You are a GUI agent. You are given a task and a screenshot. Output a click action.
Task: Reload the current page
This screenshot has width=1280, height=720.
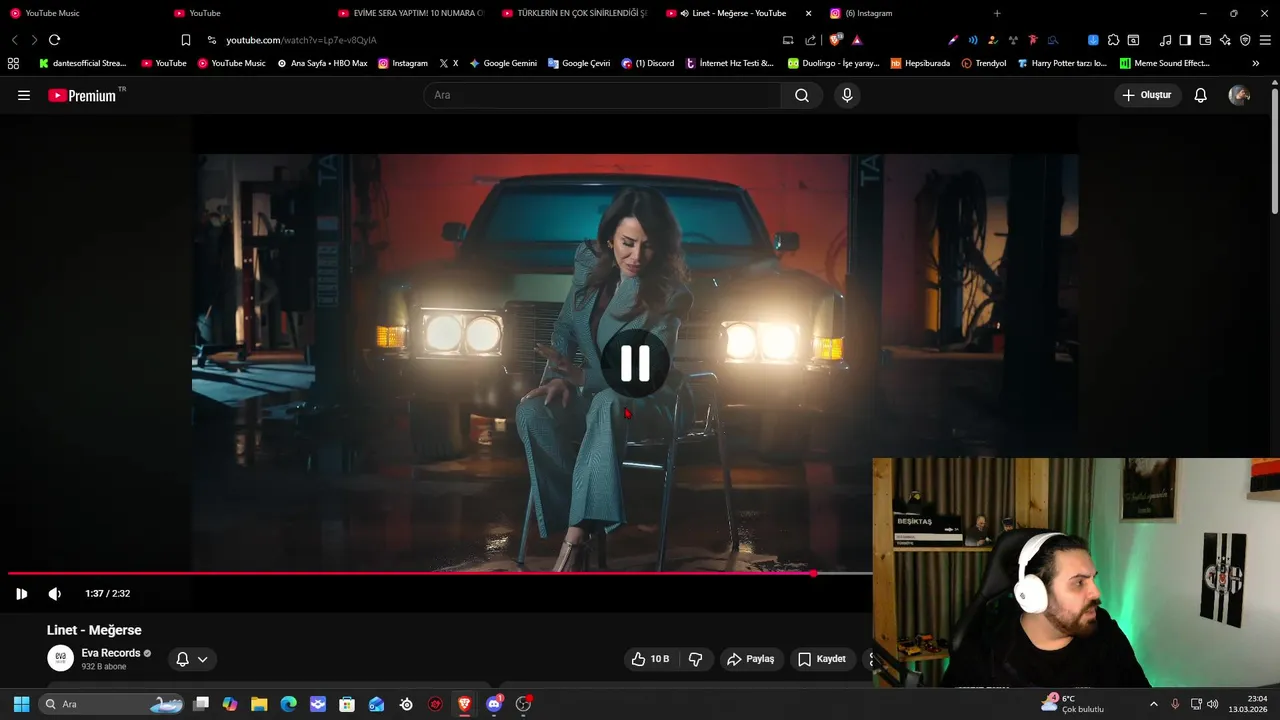(x=54, y=40)
